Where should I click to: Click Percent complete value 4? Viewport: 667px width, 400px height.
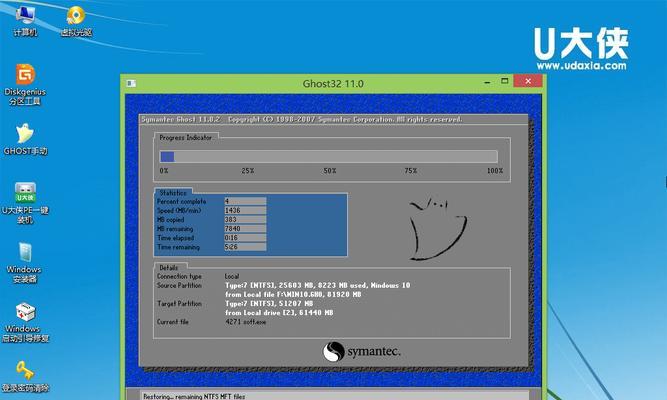pos(245,201)
